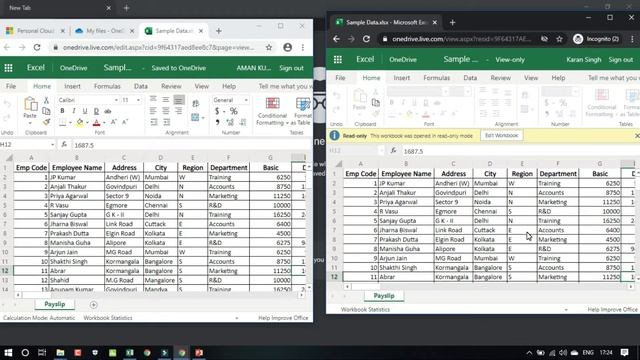Toggle Underline formatting in left Excel
Viewport: 640px width, 360px height.
[85, 111]
